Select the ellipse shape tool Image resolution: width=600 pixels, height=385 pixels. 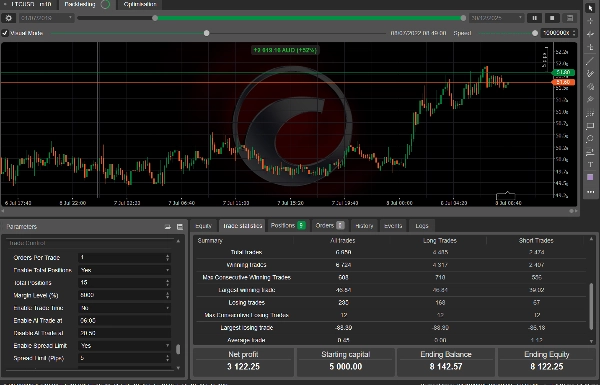(590, 139)
